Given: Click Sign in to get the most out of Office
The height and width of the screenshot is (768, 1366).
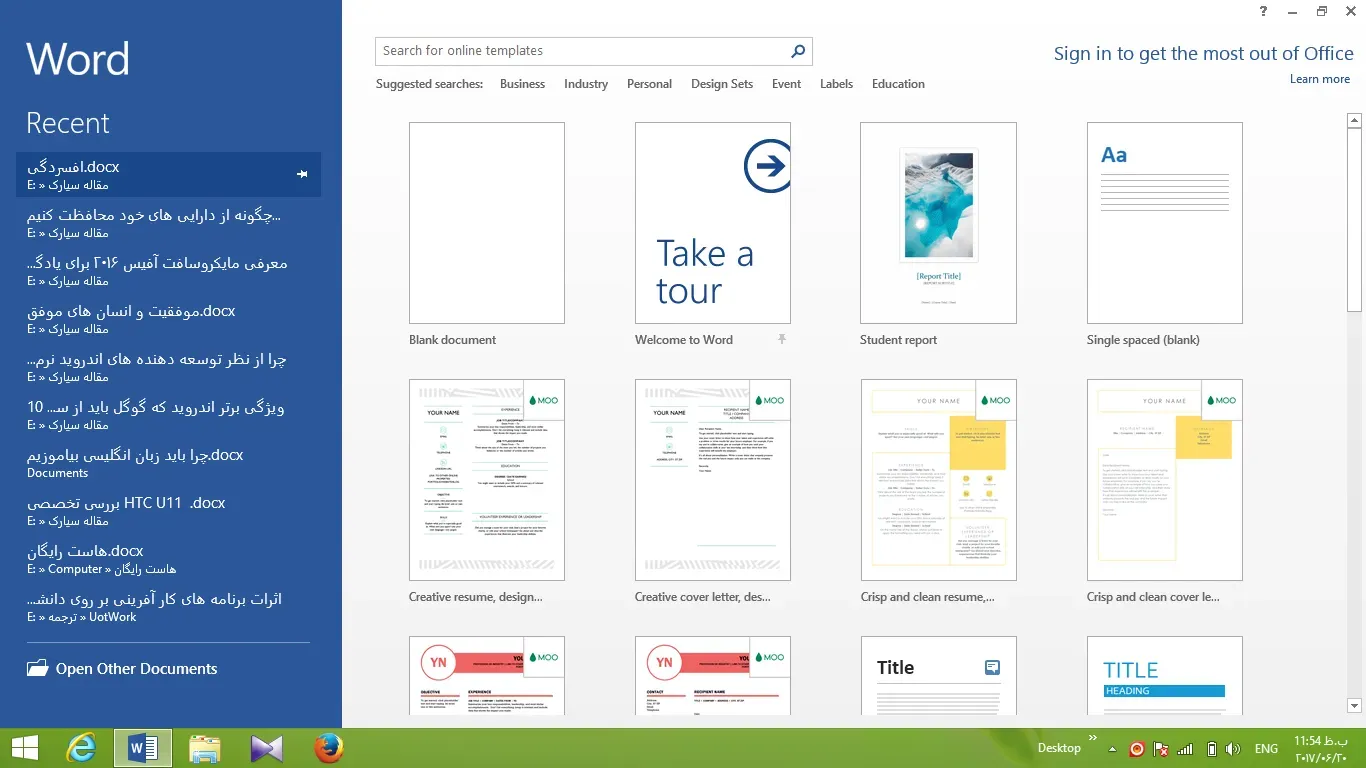Looking at the screenshot, I should 1203,54.
